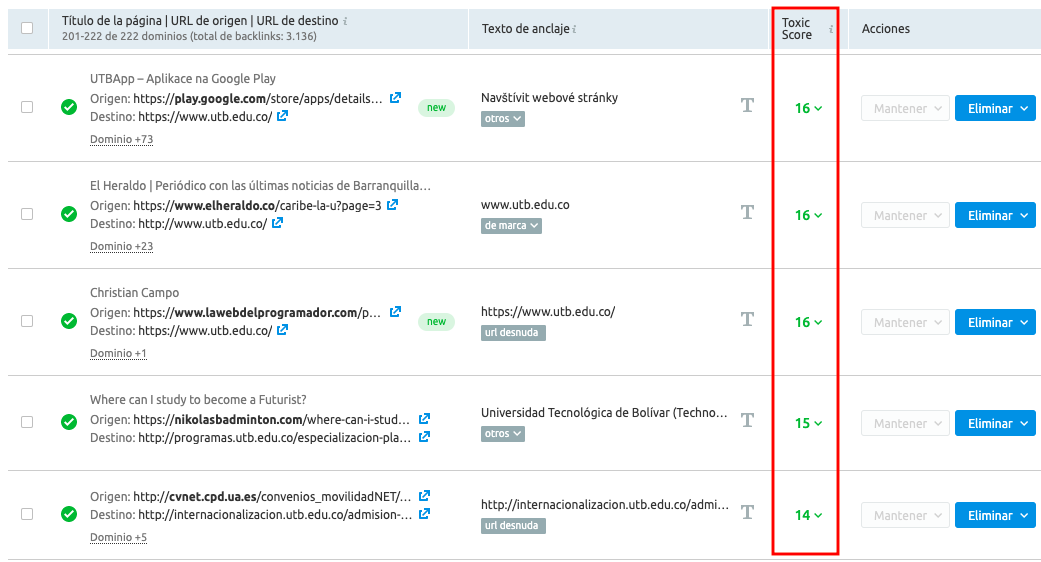Select checkbox for cvnet.cpd.ua.es row
This screenshot has width=1041, height=562.
coord(27,514)
